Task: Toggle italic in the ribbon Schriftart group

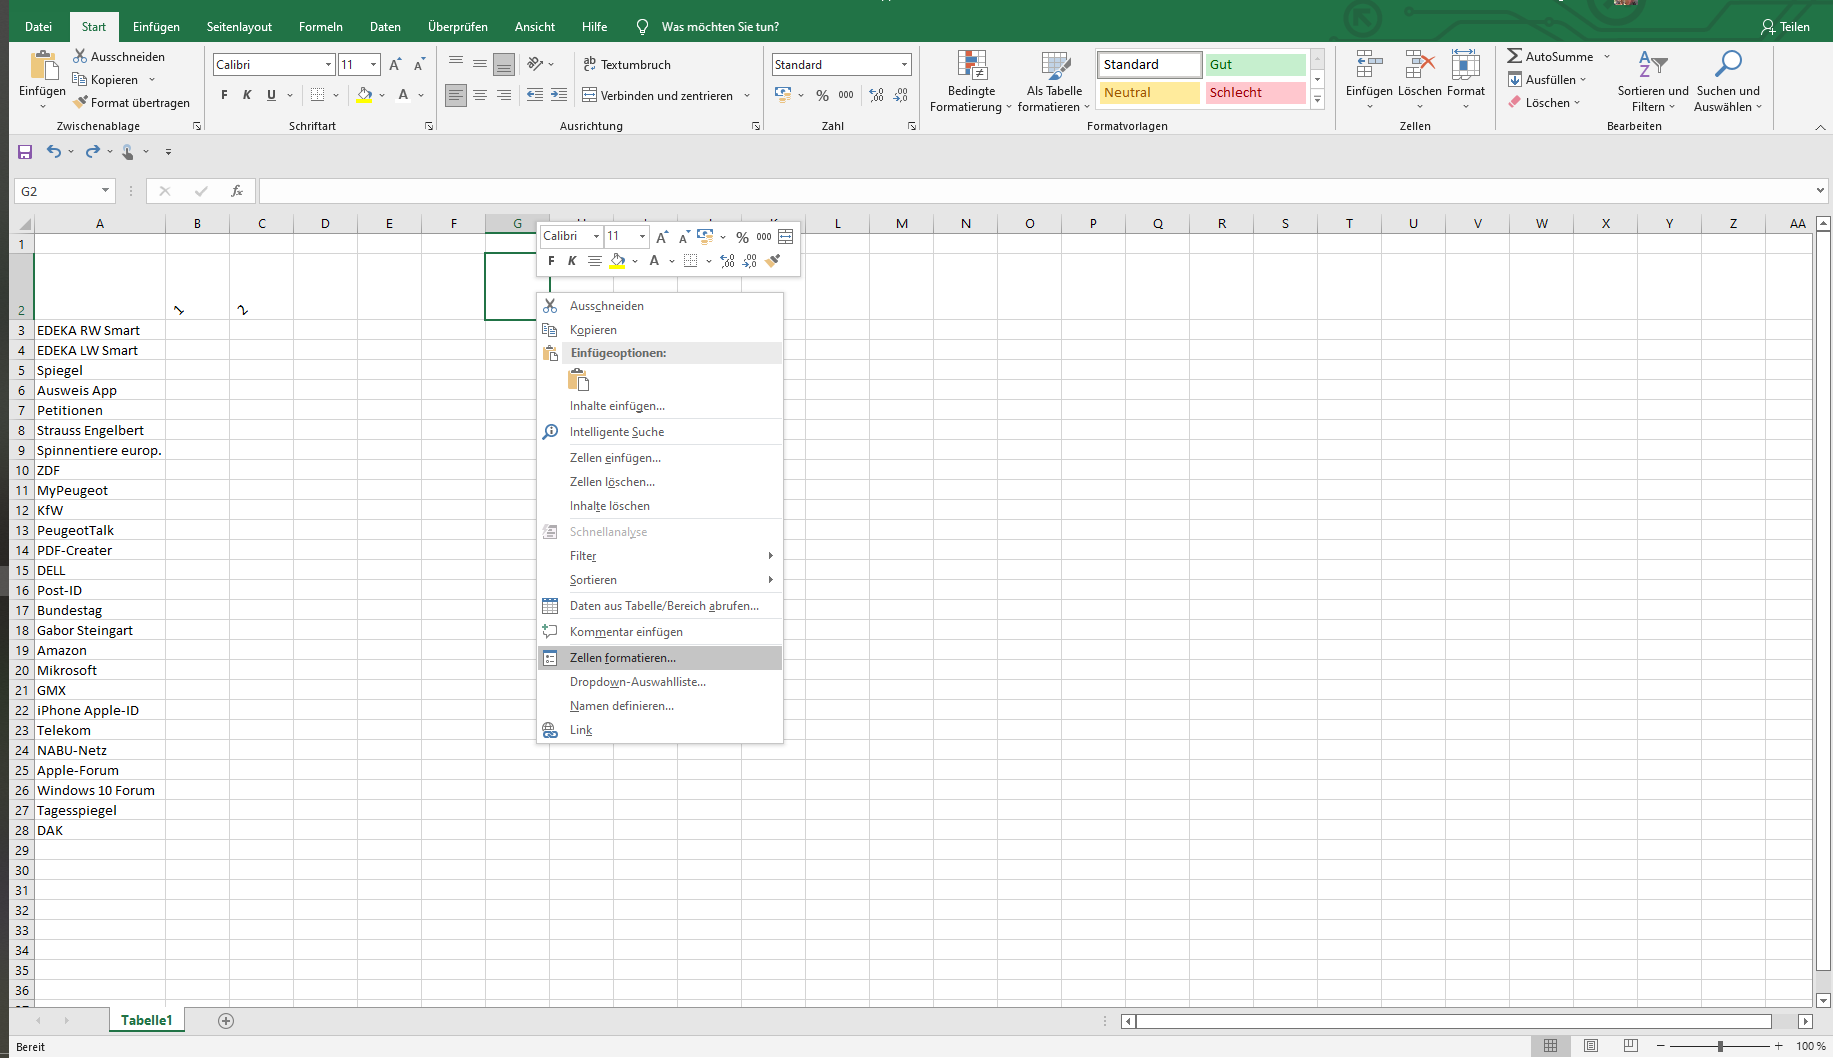Action: 247,95
